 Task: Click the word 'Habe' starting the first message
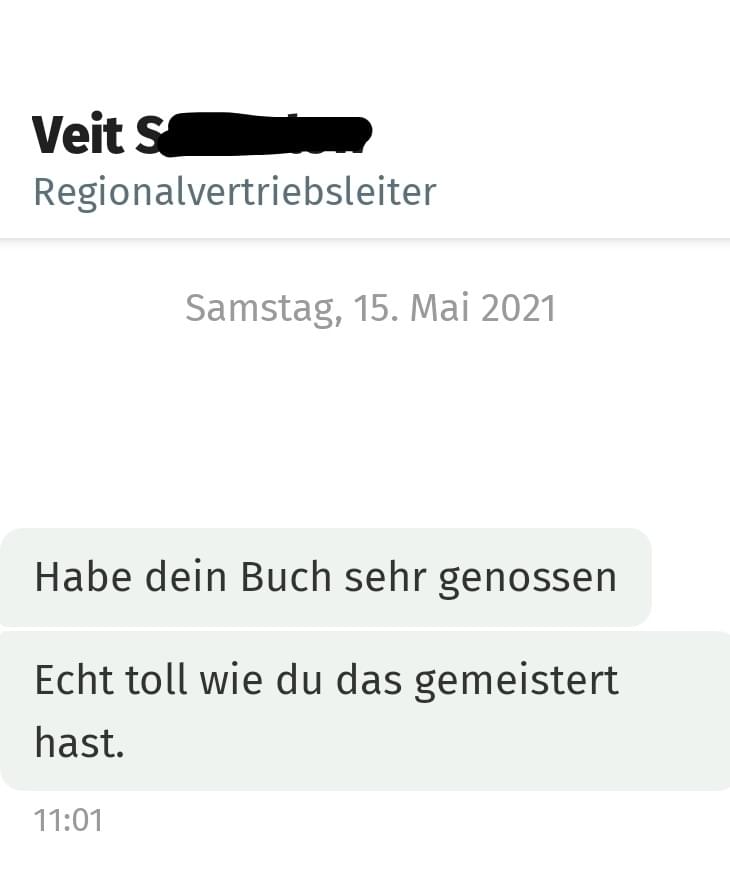point(83,577)
